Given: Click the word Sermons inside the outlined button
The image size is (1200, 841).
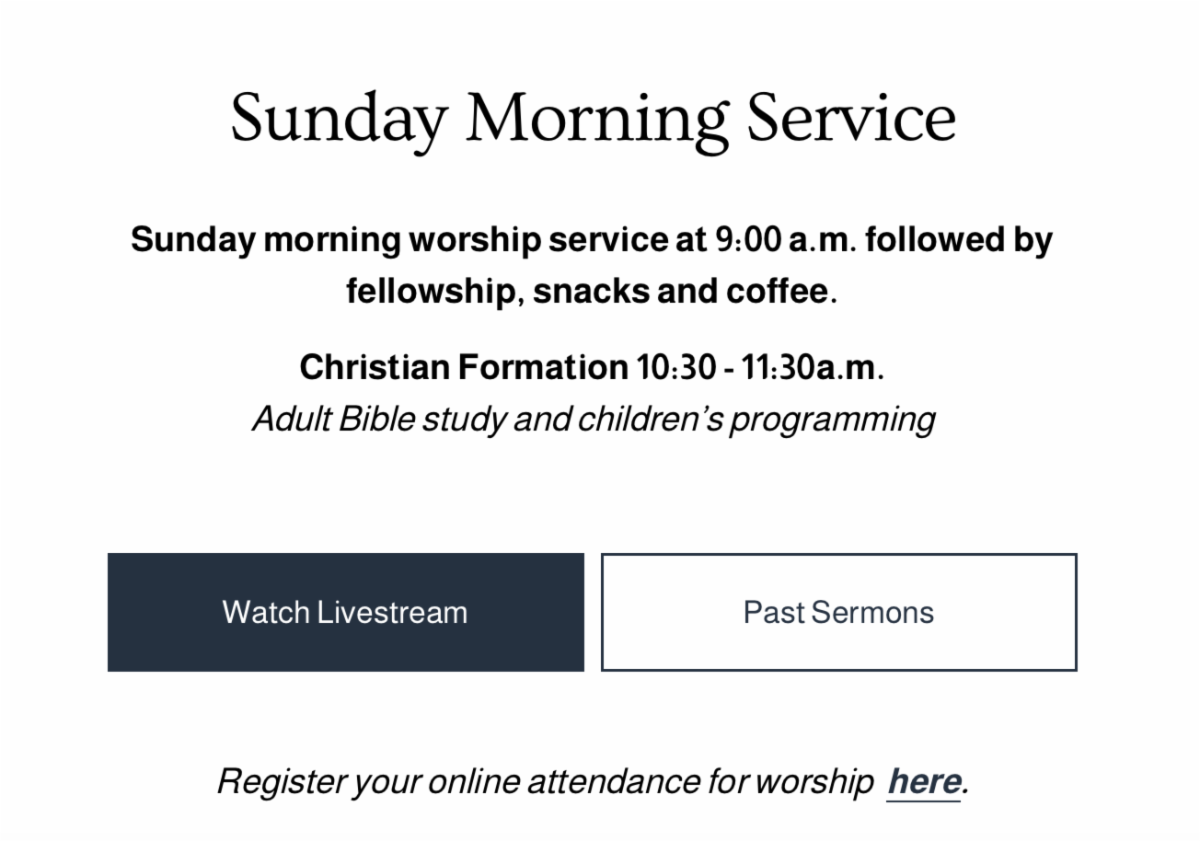Looking at the screenshot, I should click(873, 612).
